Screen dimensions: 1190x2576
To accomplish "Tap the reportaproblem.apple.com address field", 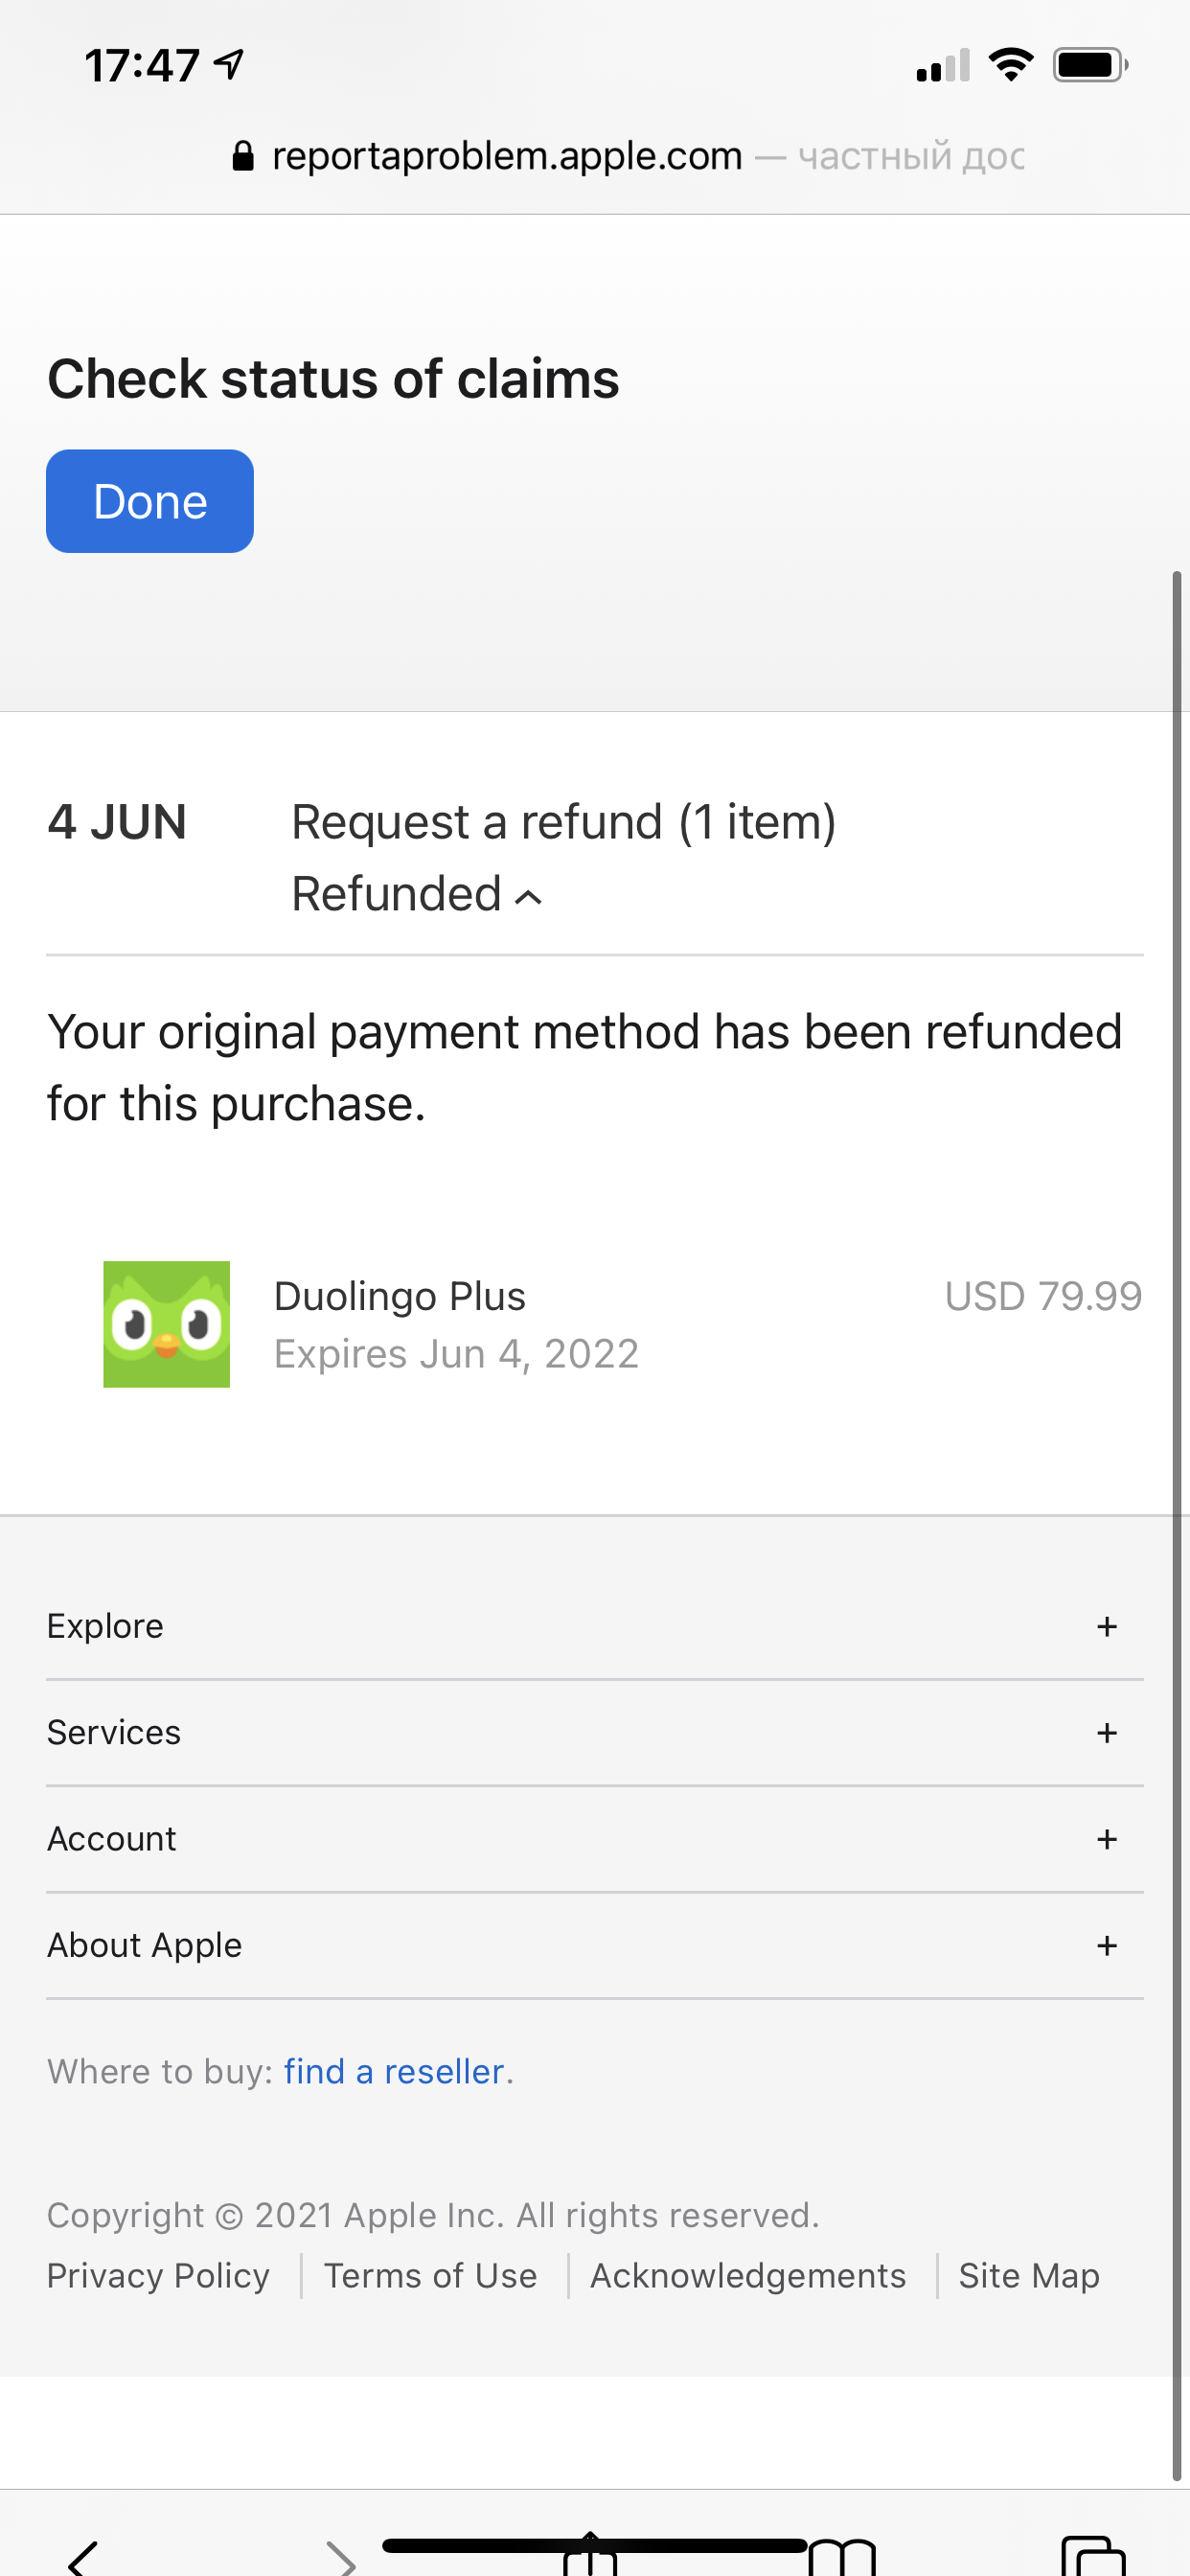I will click(x=507, y=156).
